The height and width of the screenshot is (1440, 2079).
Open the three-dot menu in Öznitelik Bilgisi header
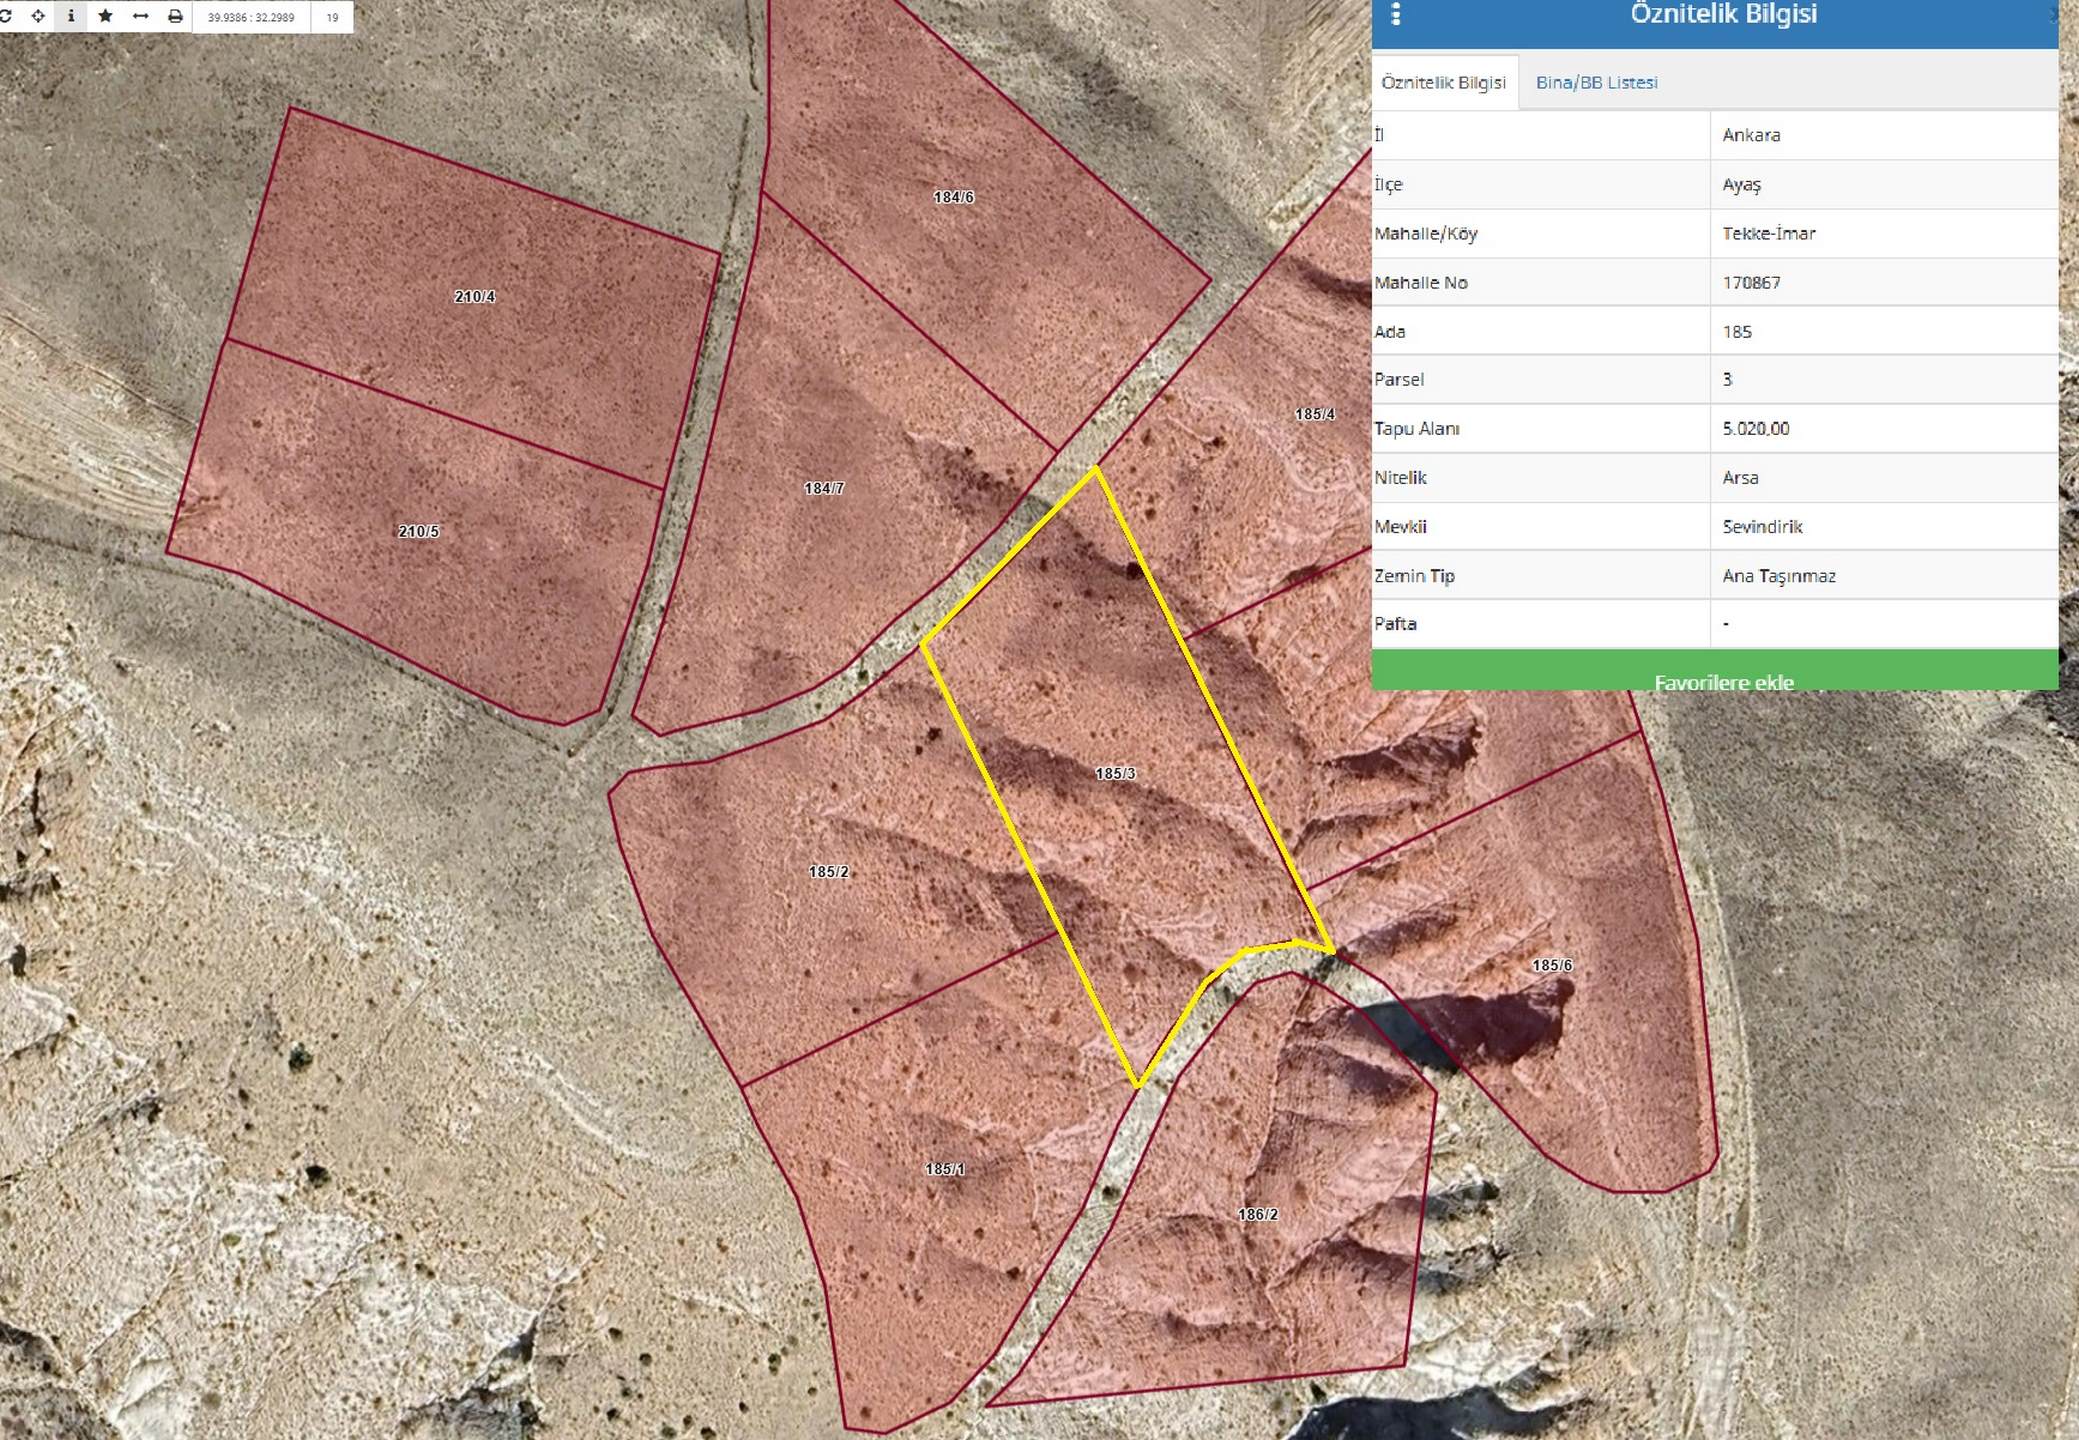coord(1396,14)
